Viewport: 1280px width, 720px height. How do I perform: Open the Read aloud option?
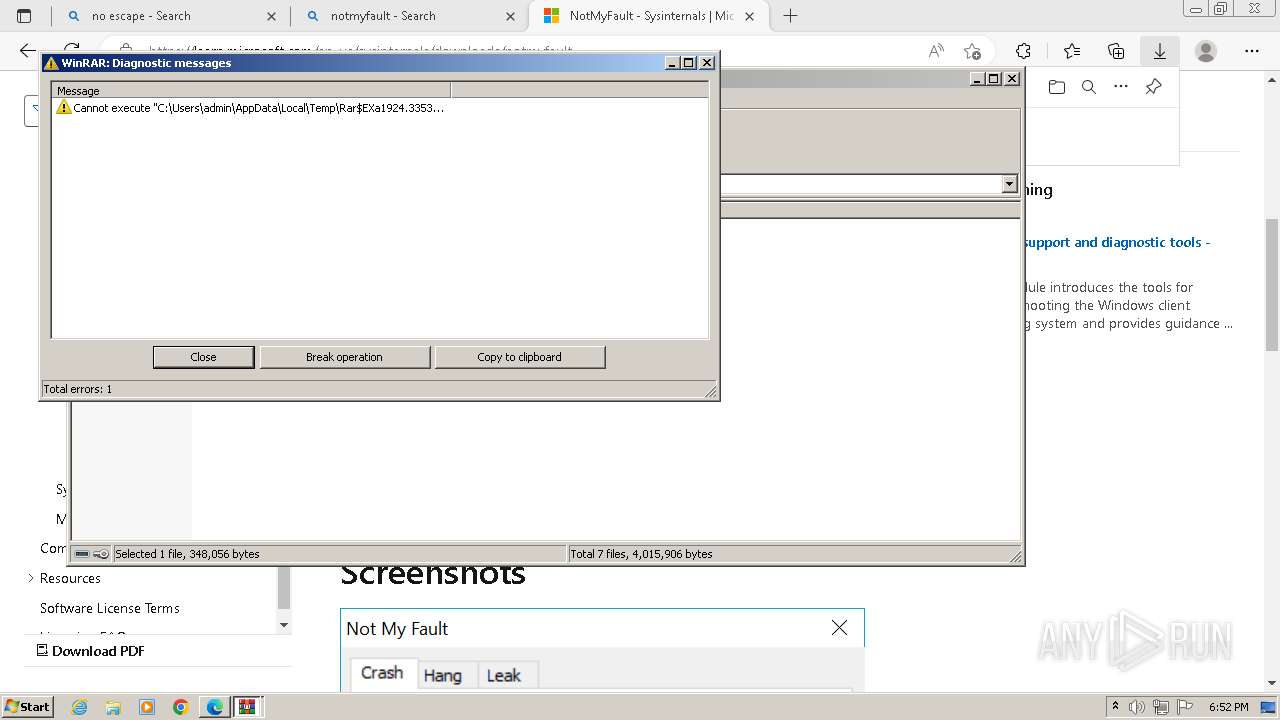coord(935,51)
